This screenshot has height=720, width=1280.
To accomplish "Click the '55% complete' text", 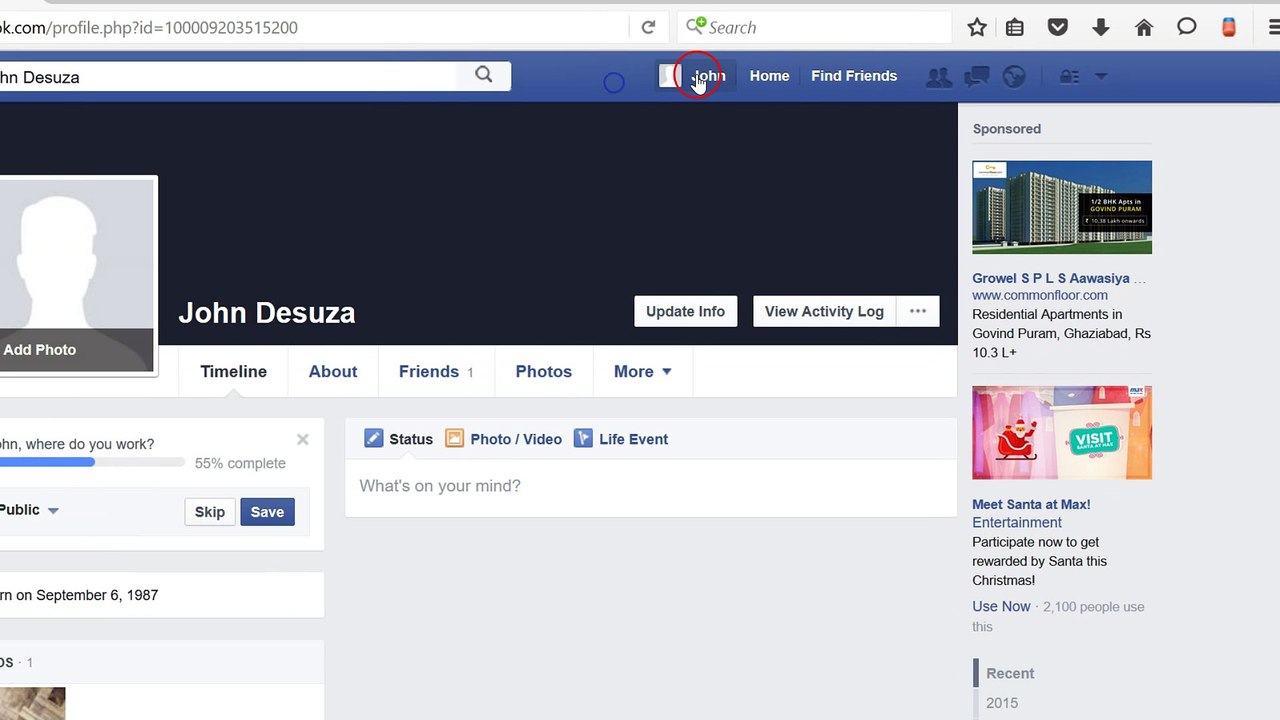I will point(240,463).
